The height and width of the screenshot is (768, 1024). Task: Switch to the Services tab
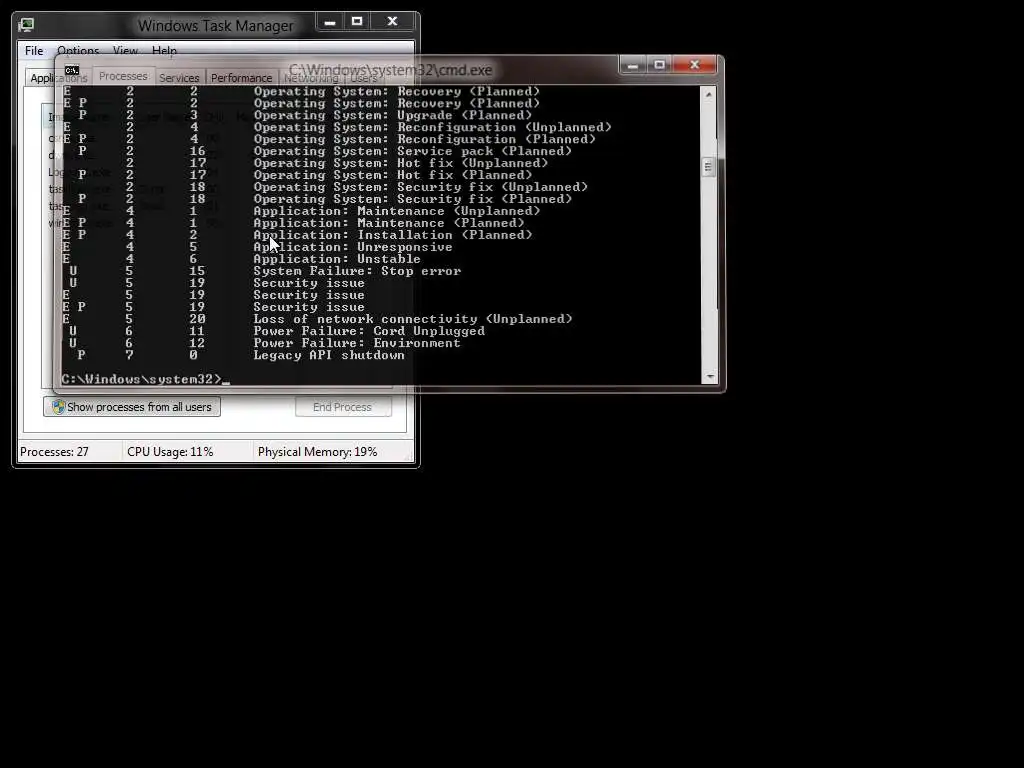pyautogui.click(x=179, y=78)
